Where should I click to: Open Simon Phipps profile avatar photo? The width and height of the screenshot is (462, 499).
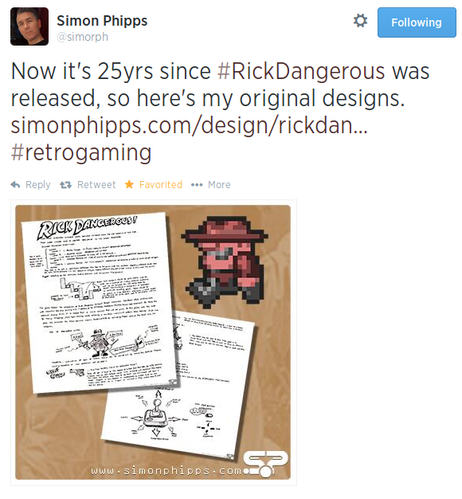click(29, 26)
